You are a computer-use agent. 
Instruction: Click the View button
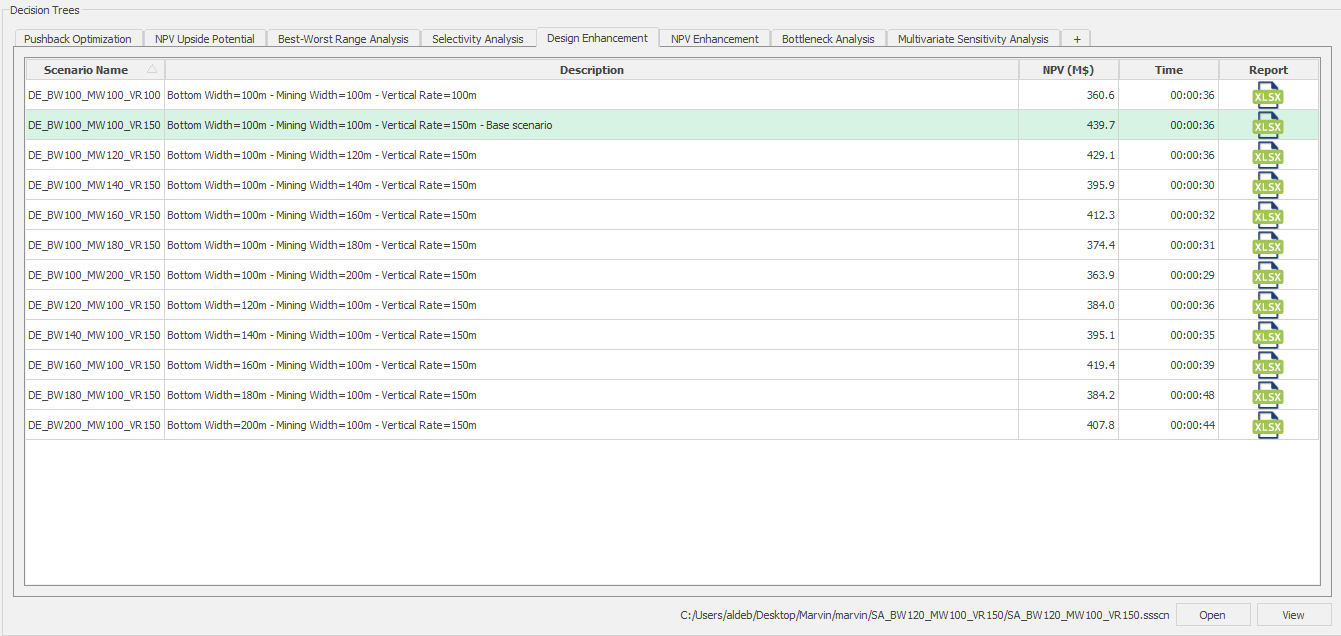[x=1293, y=615]
